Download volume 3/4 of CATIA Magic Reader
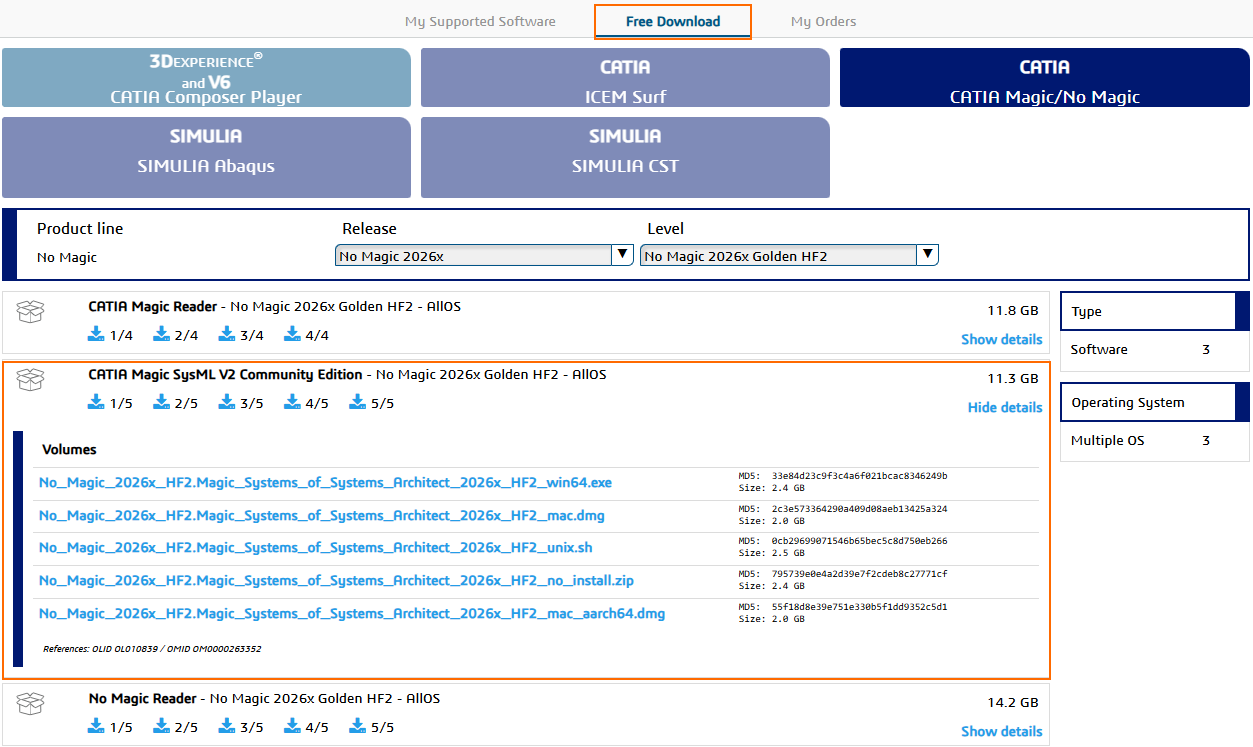The height and width of the screenshot is (747, 1253). pos(240,335)
